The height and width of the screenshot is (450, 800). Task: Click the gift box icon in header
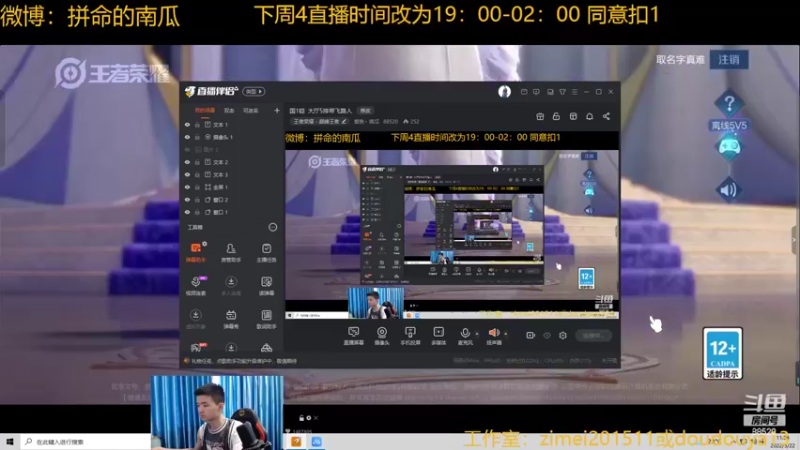pyautogui.click(x=540, y=116)
